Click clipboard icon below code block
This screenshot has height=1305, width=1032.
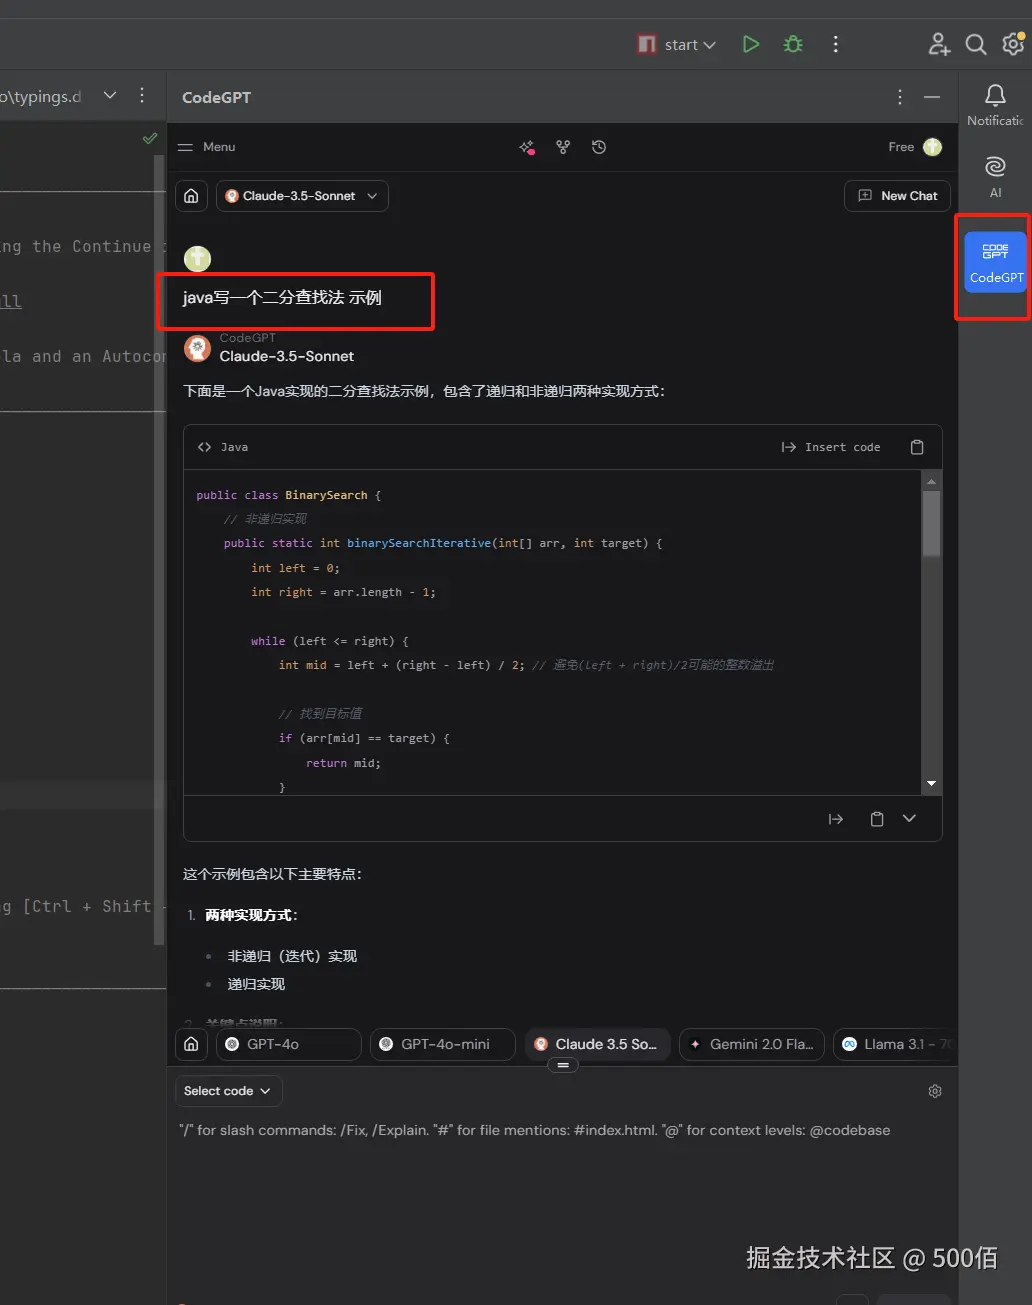[x=877, y=819]
